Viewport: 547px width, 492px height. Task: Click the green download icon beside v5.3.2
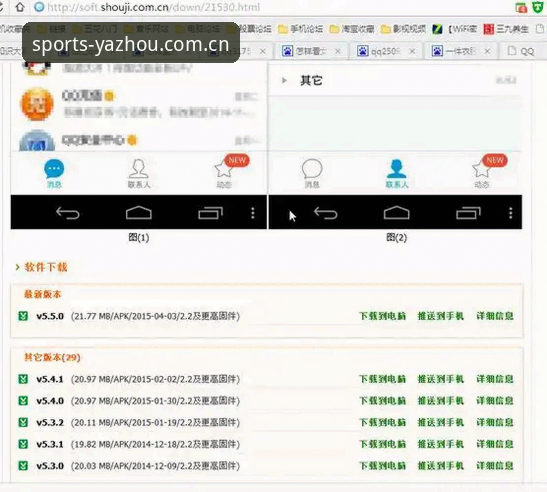[x=23, y=423]
